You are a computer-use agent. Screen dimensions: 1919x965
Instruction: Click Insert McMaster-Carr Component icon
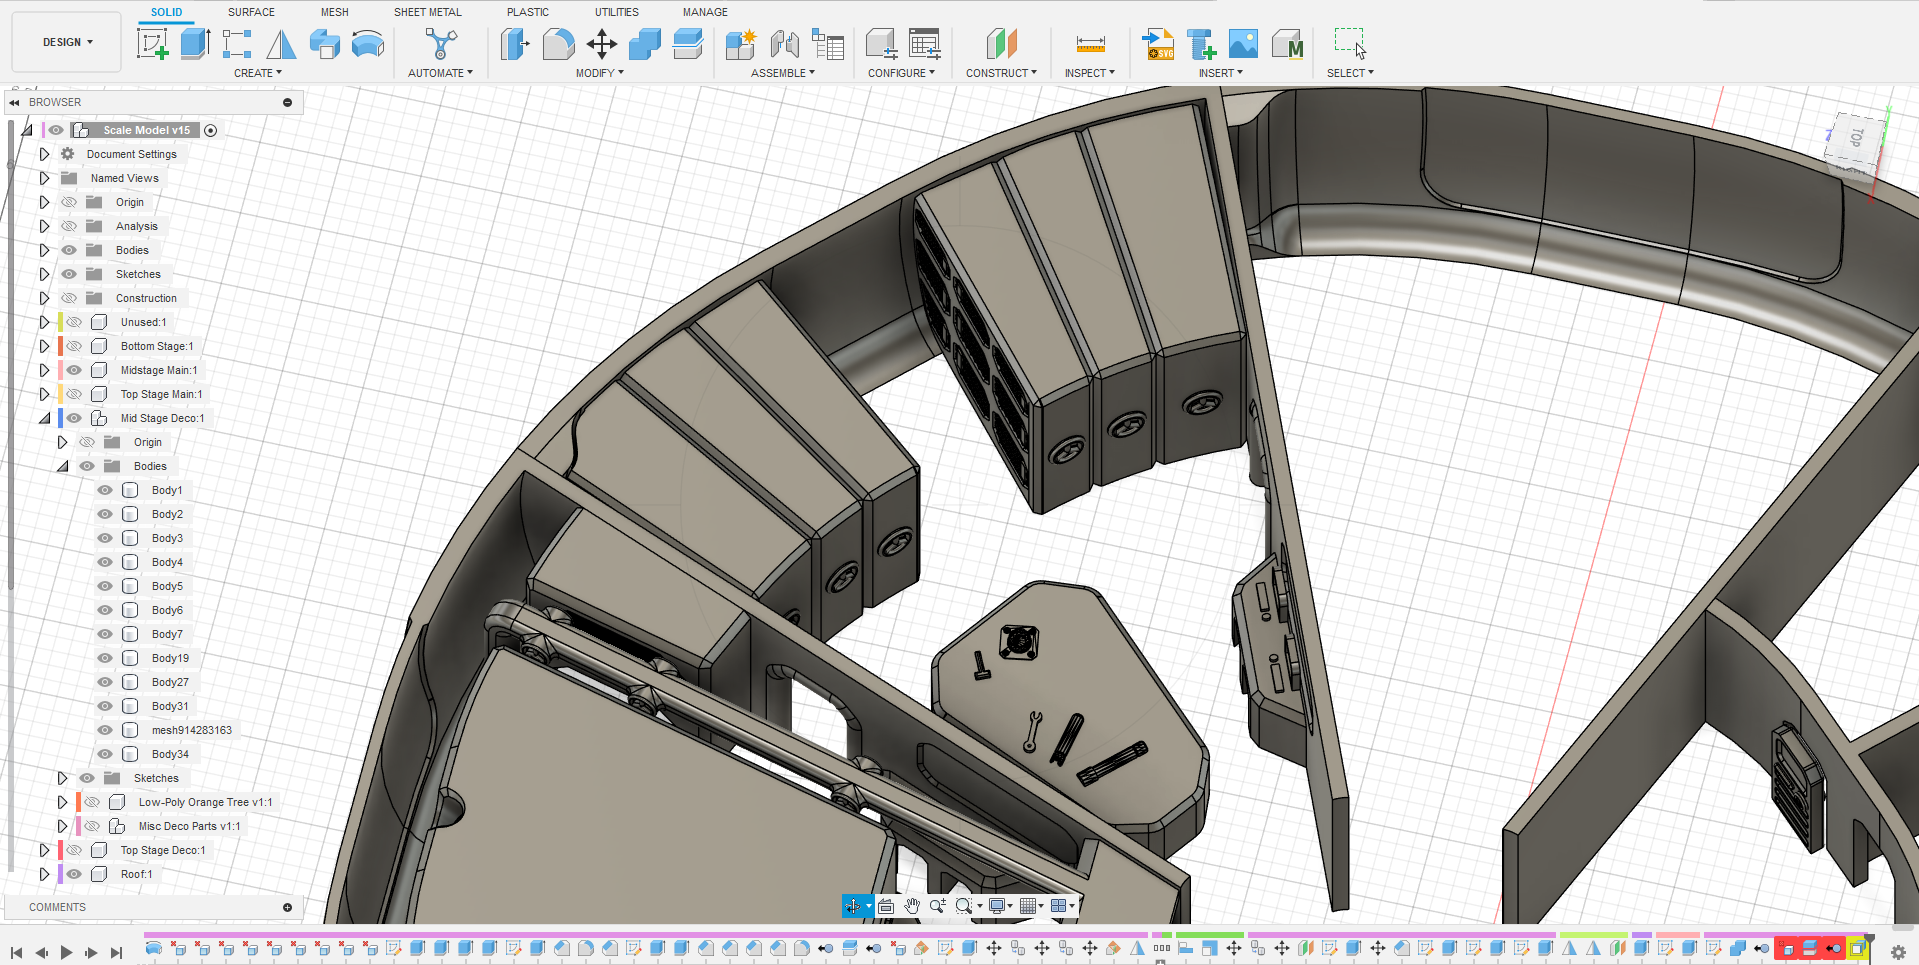click(x=1201, y=44)
